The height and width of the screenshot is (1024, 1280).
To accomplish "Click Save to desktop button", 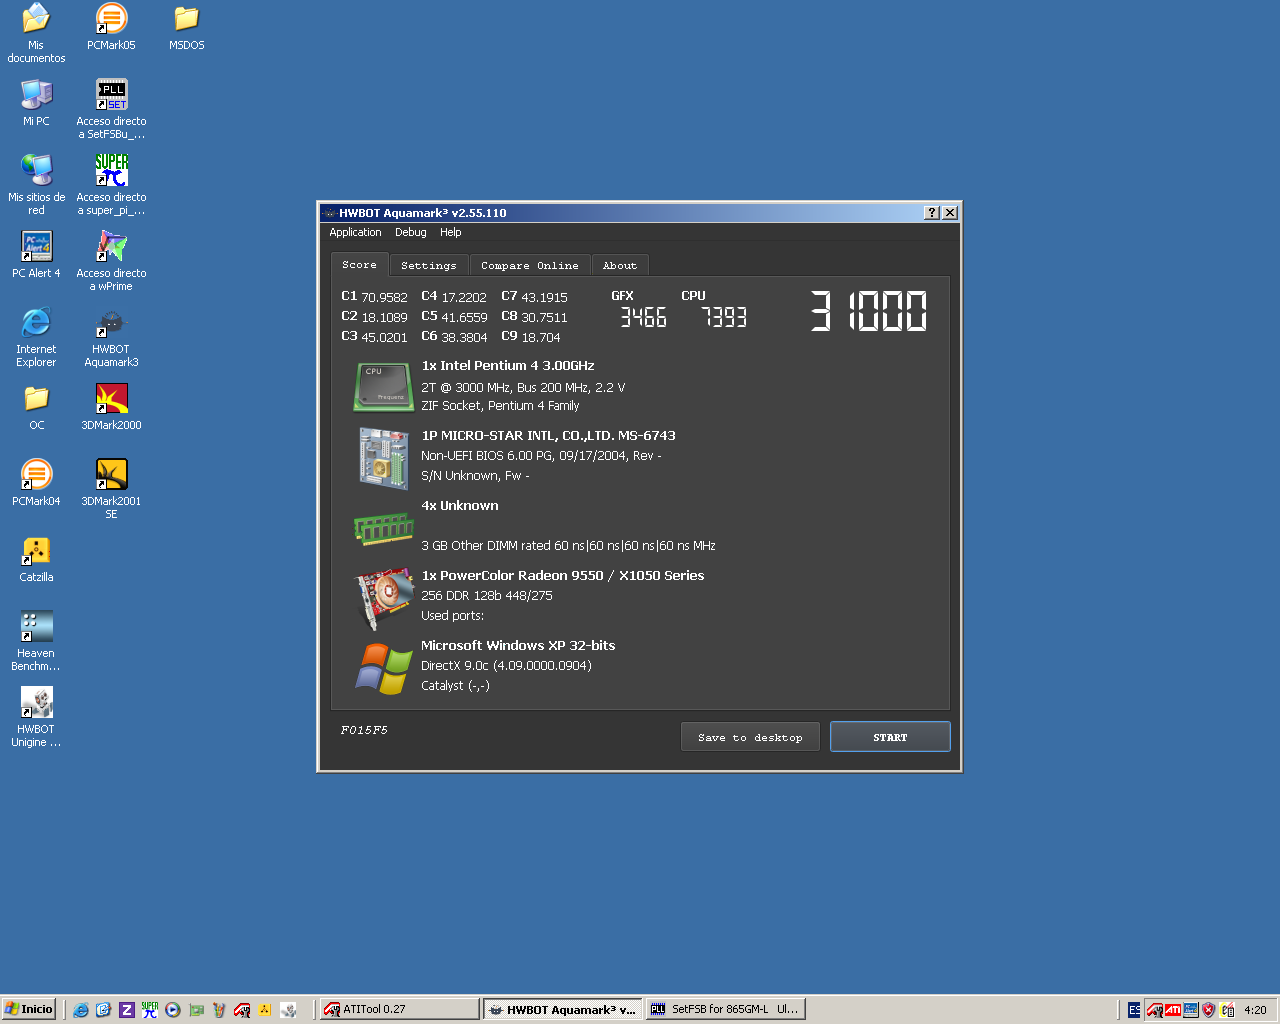I will pos(750,737).
